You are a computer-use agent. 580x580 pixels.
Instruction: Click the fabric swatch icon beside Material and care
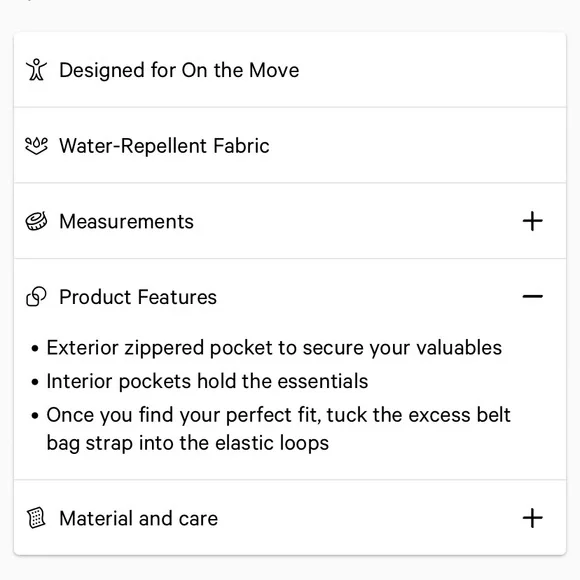click(36, 518)
